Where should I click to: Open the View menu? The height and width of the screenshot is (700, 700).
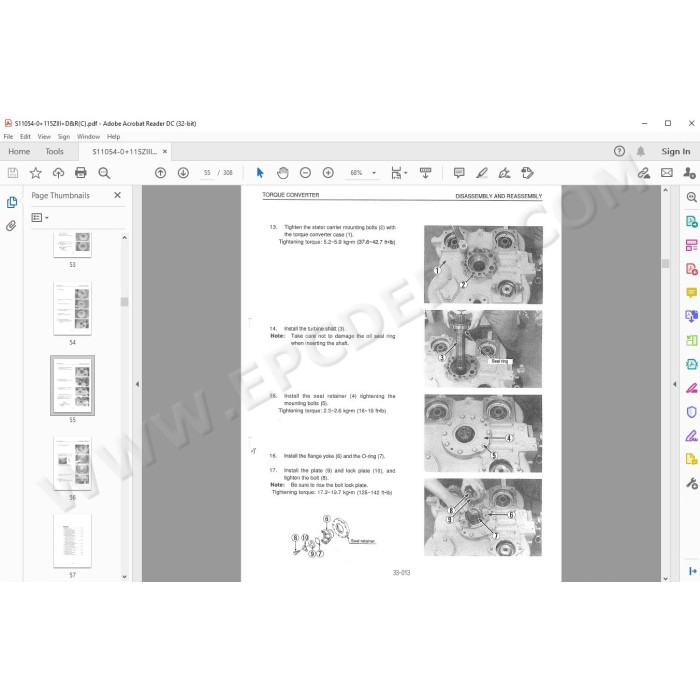point(44,137)
